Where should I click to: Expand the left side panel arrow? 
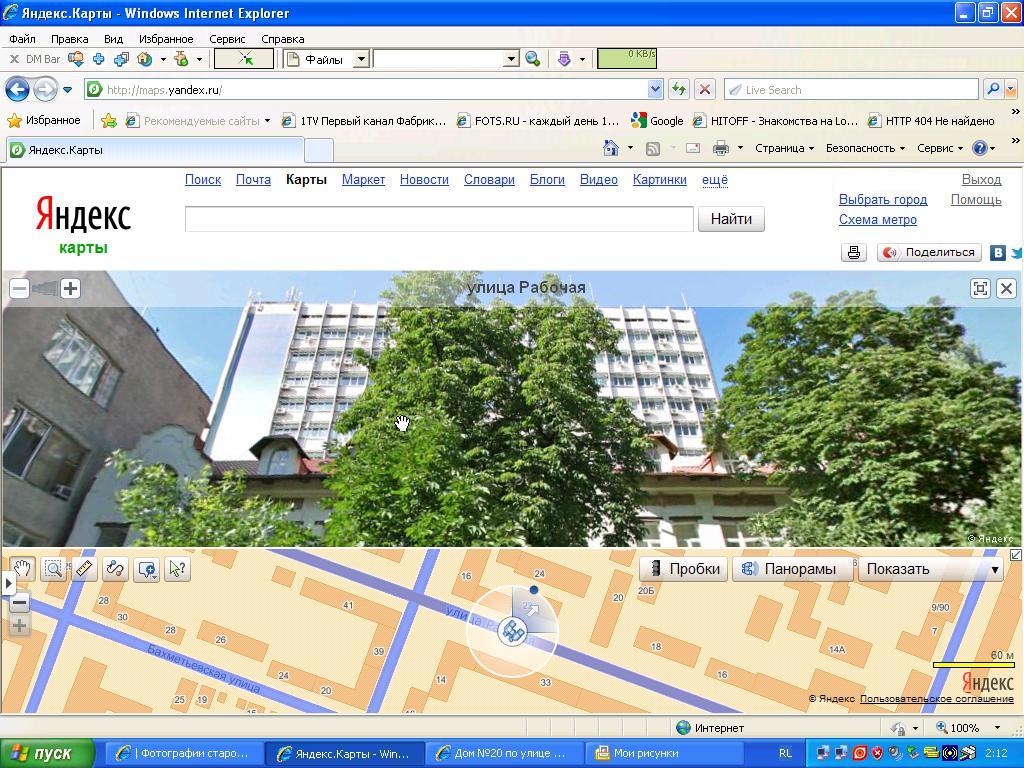click(8, 583)
